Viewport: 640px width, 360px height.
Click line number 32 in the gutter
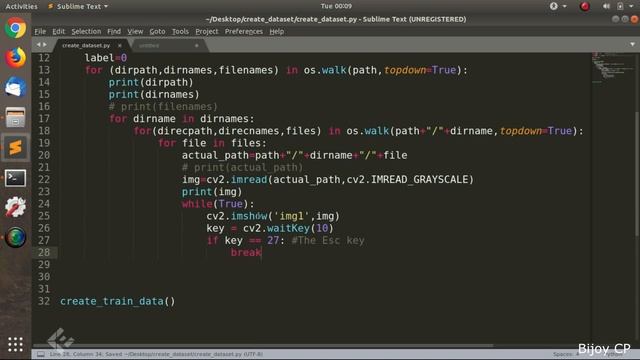pos(44,301)
